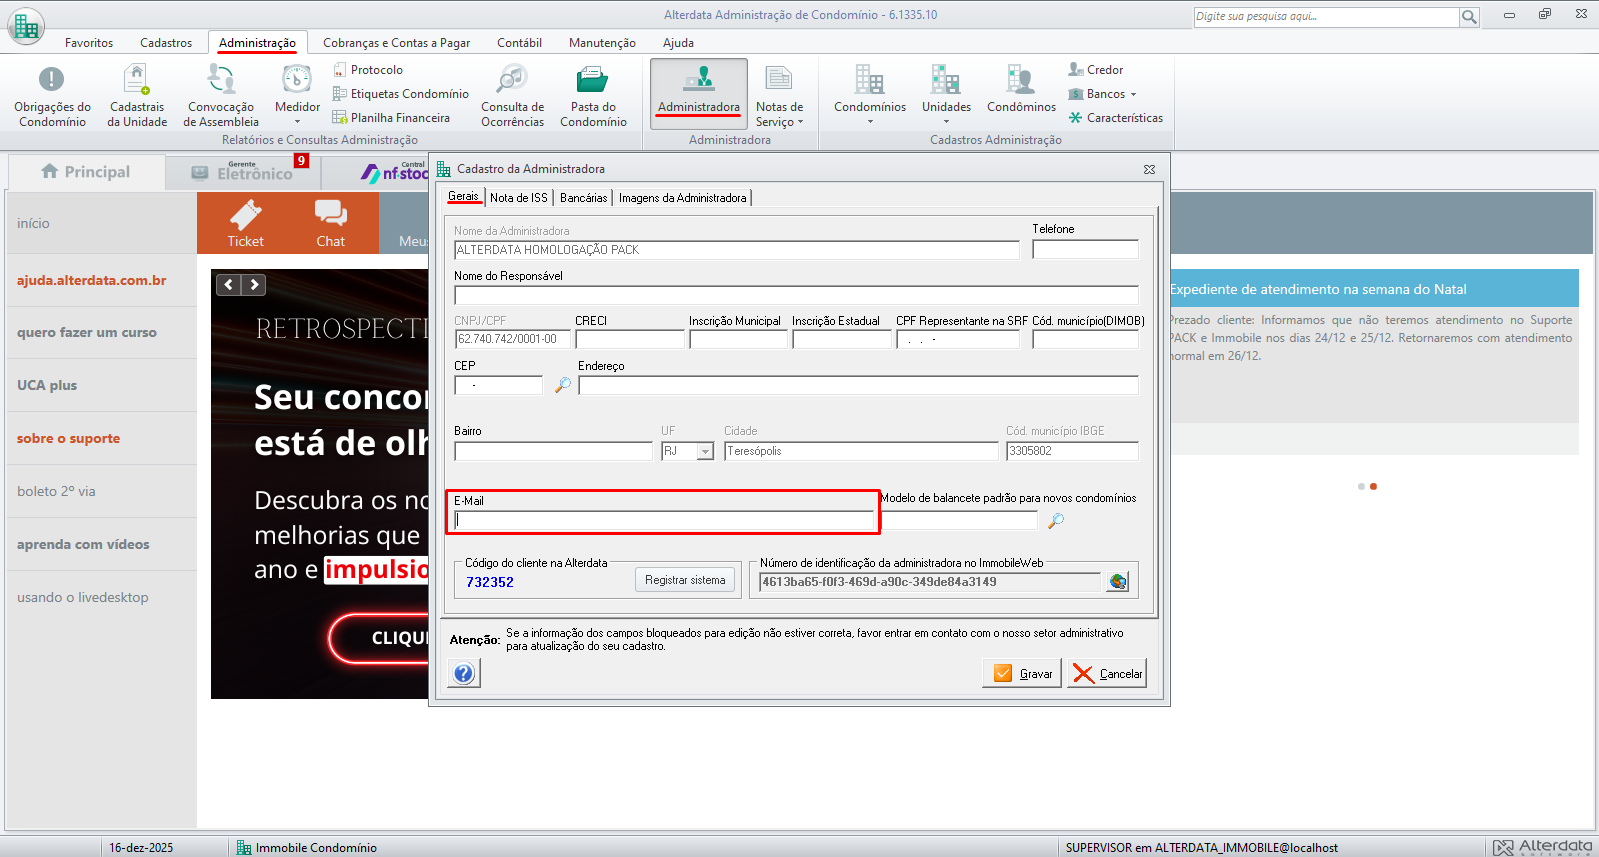The width and height of the screenshot is (1599, 857).
Task: Open usando o livedesktop link
Action: point(83,597)
